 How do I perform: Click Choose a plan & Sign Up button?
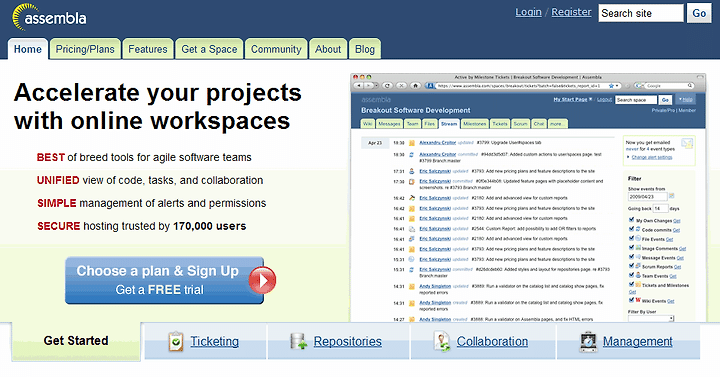coord(164,280)
